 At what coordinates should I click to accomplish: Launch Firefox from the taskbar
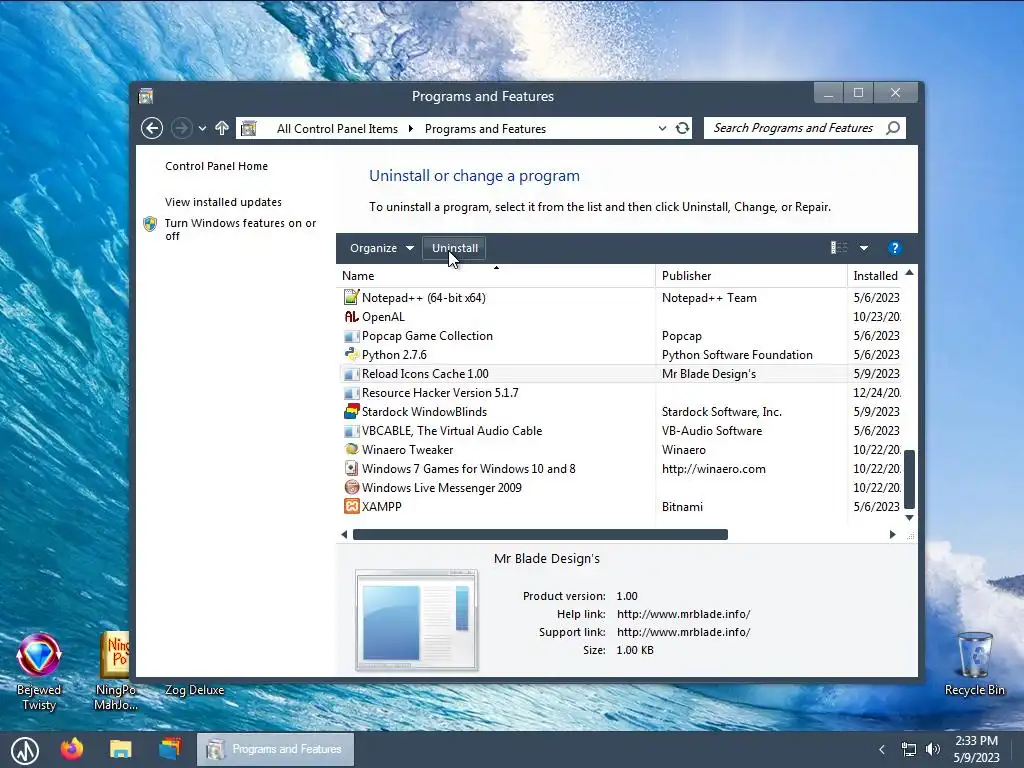[72, 748]
